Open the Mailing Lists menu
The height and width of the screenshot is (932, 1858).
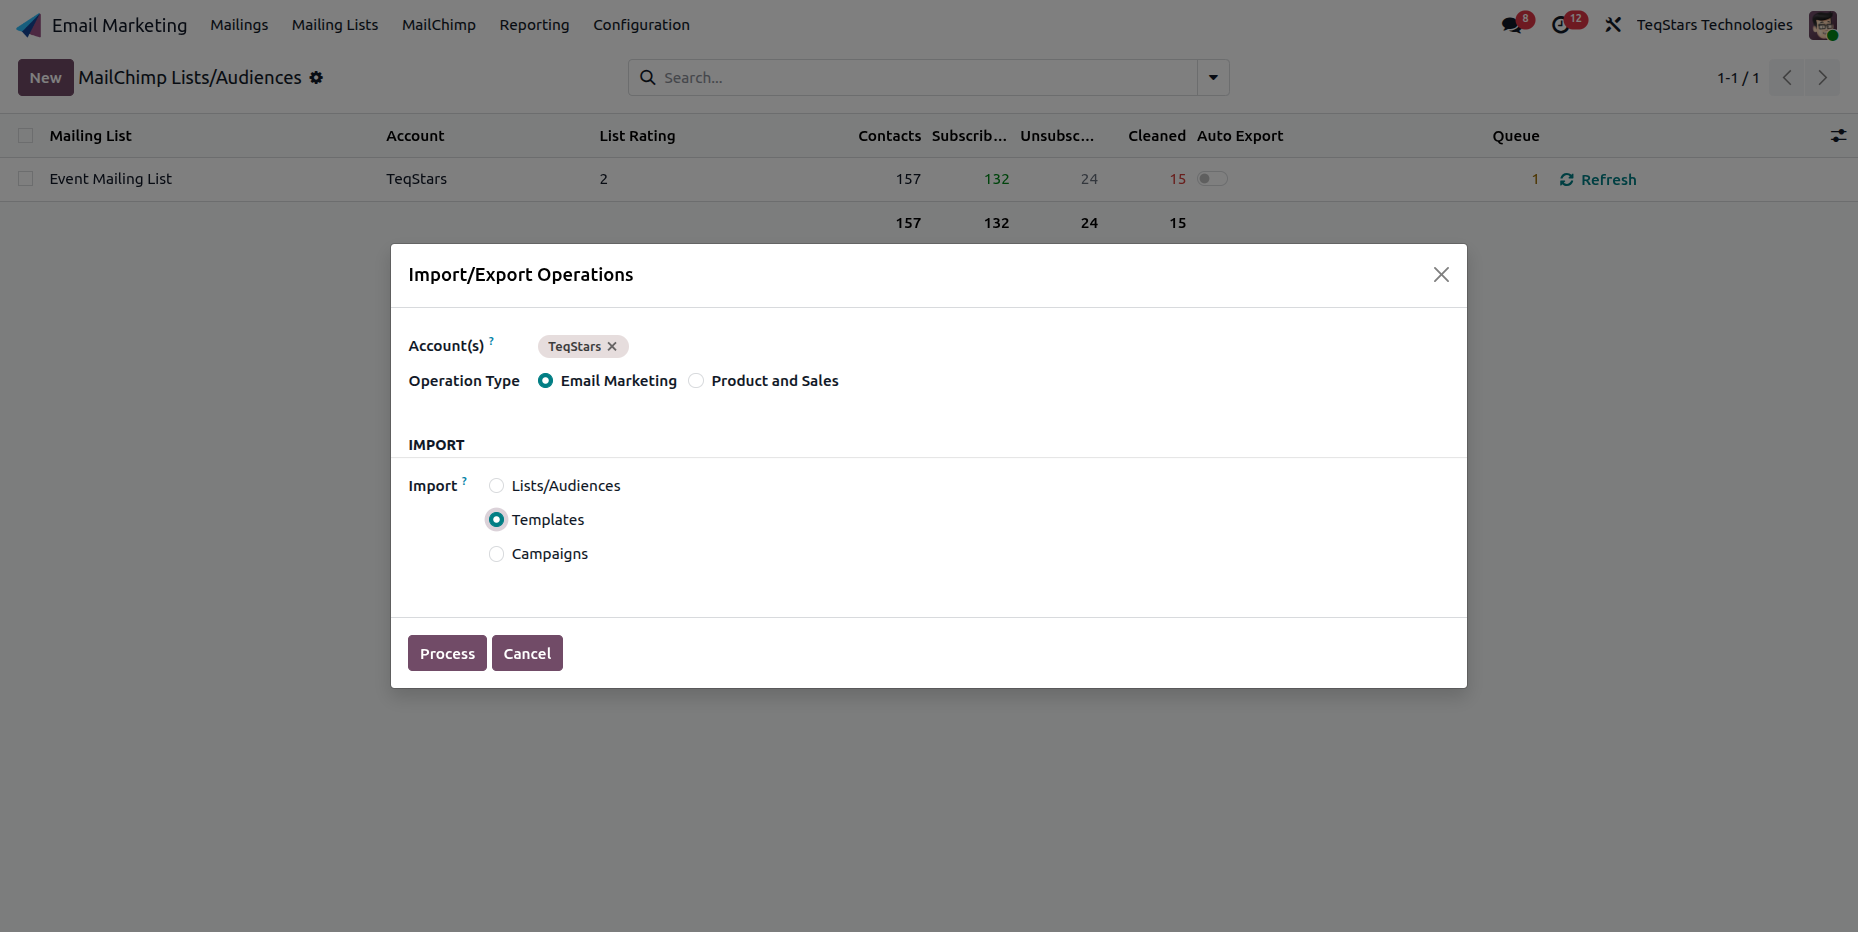point(335,25)
